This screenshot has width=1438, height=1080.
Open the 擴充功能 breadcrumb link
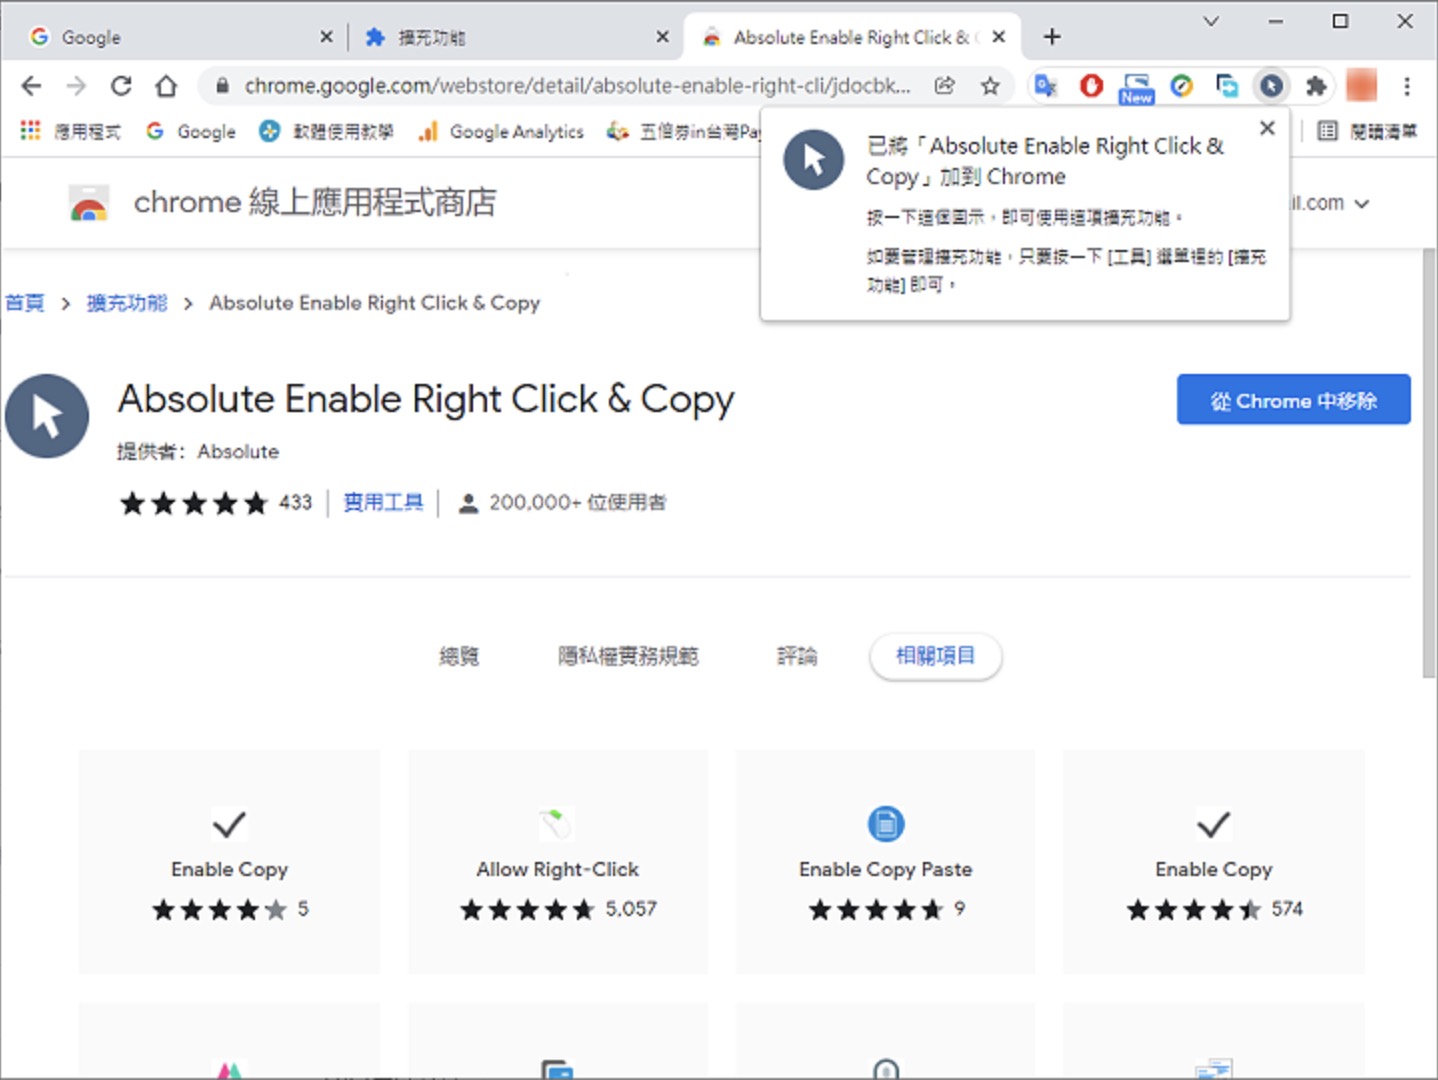point(127,303)
